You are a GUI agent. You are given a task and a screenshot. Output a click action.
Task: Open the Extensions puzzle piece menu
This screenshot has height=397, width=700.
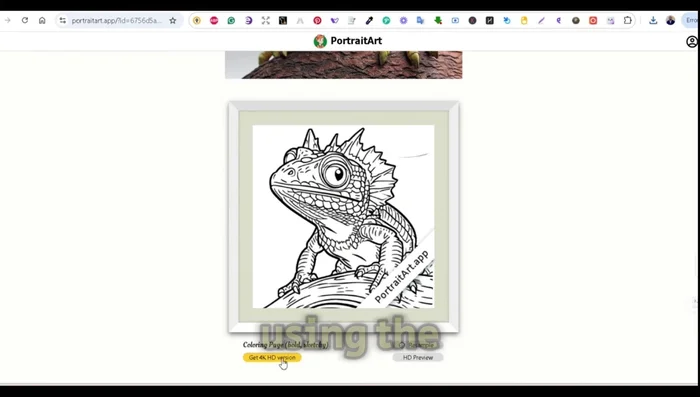click(628, 21)
